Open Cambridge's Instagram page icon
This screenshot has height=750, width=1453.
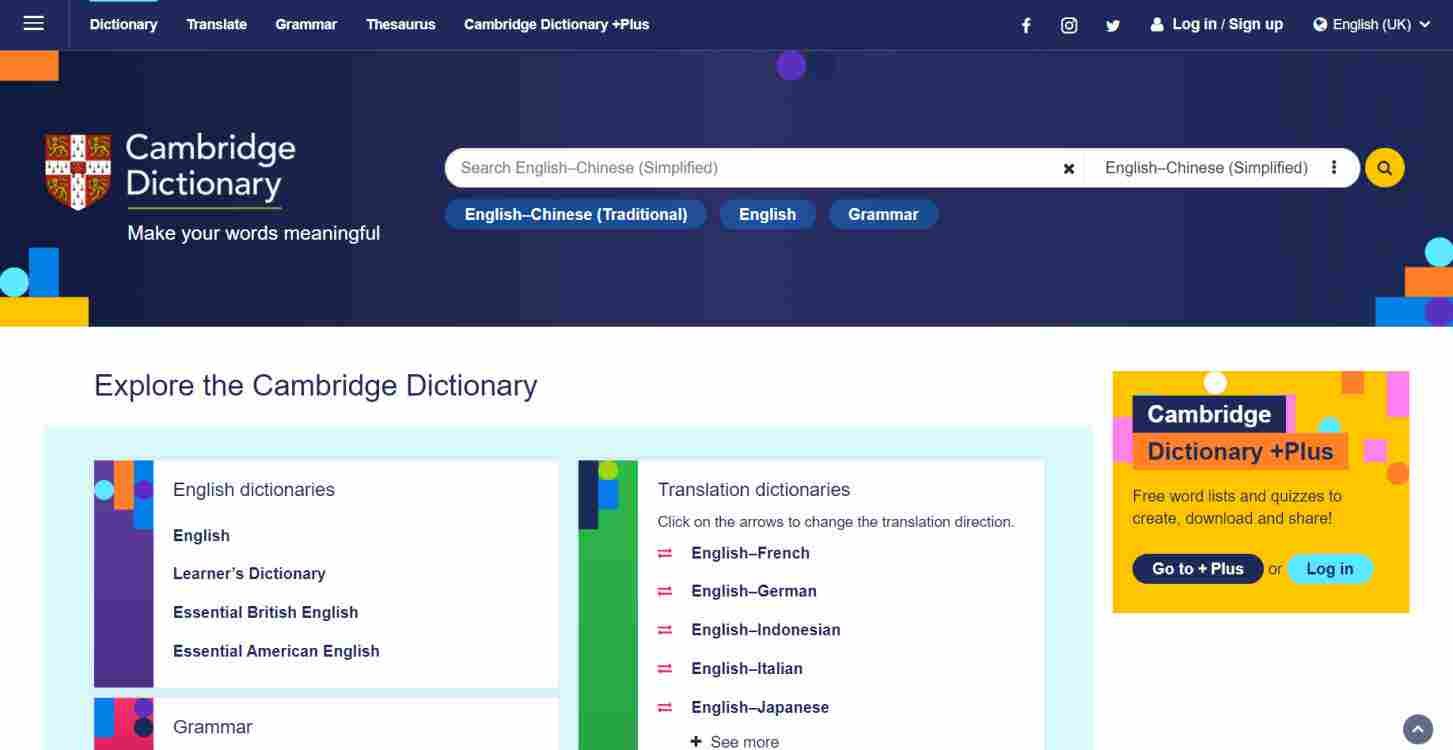coord(1069,25)
